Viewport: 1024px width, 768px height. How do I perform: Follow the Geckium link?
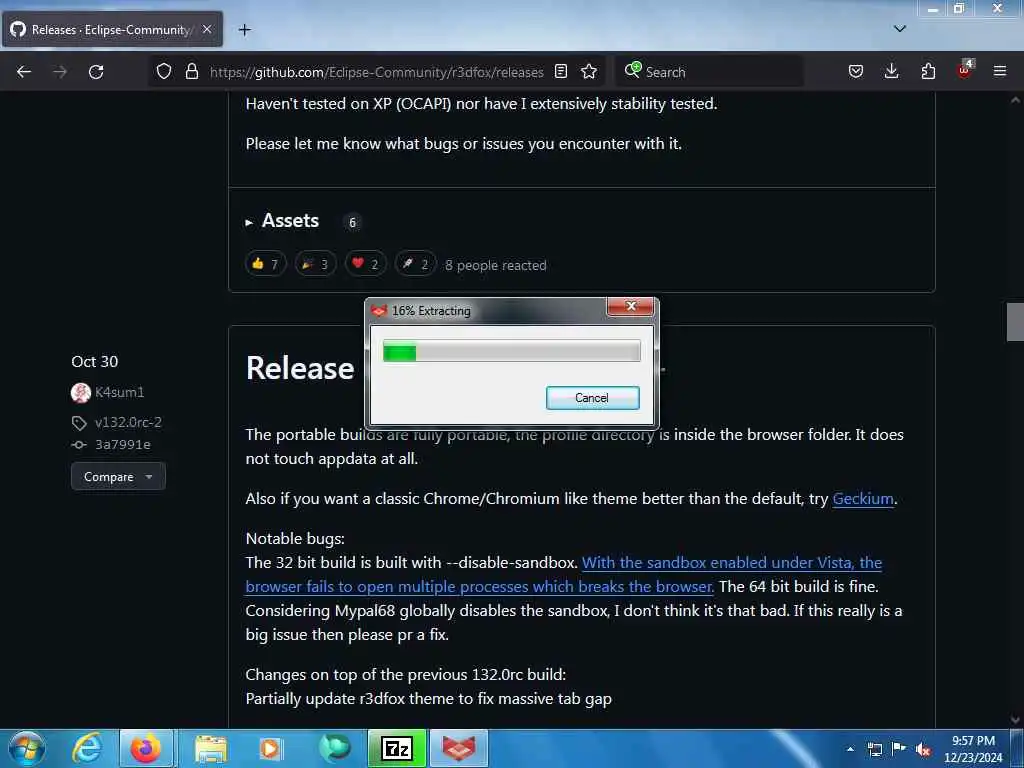point(863,498)
